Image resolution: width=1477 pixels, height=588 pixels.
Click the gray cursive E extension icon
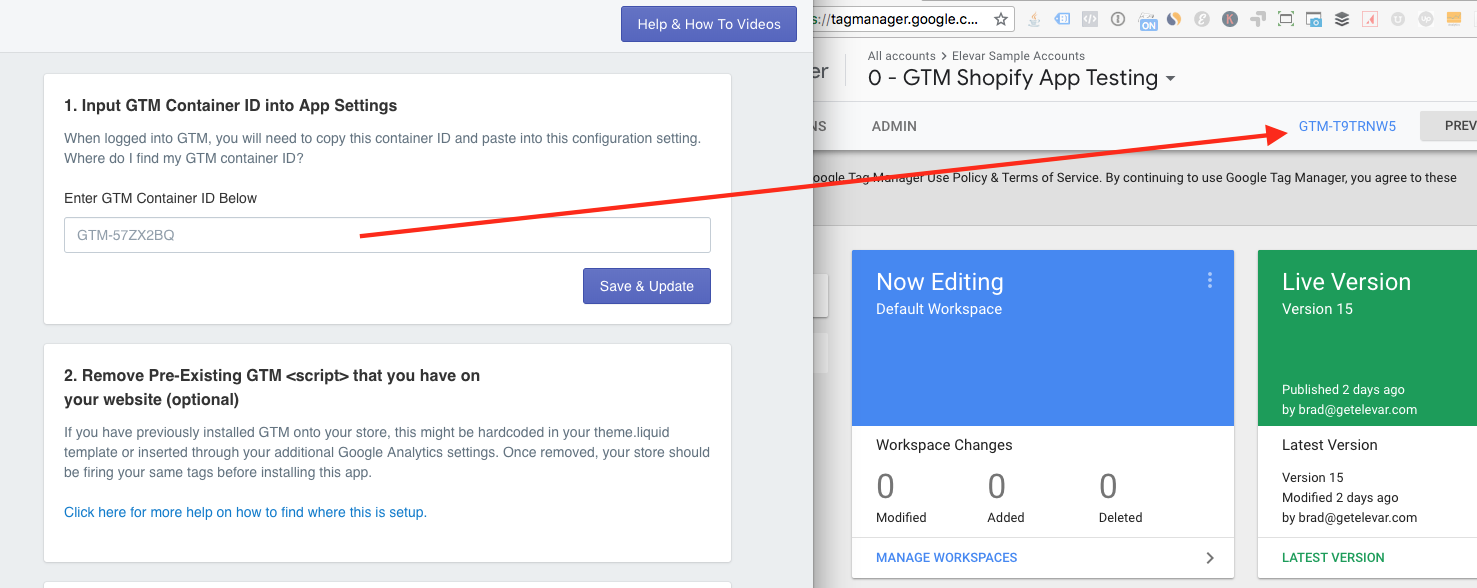(x=1203, y=19)
